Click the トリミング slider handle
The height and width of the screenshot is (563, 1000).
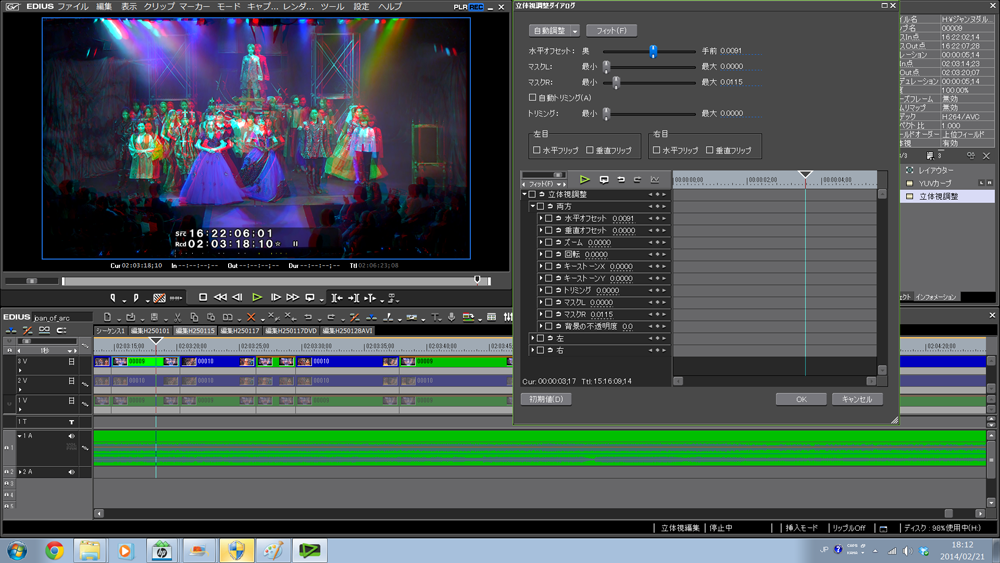coord(607,113)
